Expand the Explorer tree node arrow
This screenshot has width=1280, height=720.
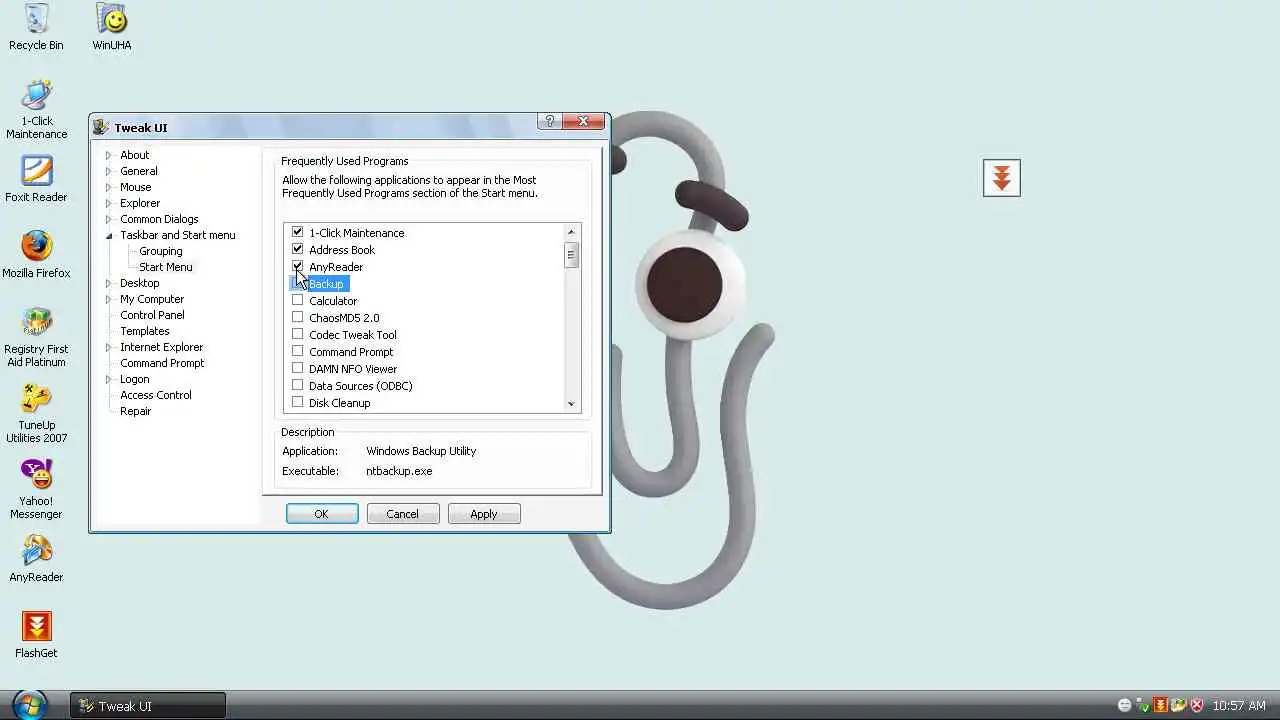[x=109, y=203]
